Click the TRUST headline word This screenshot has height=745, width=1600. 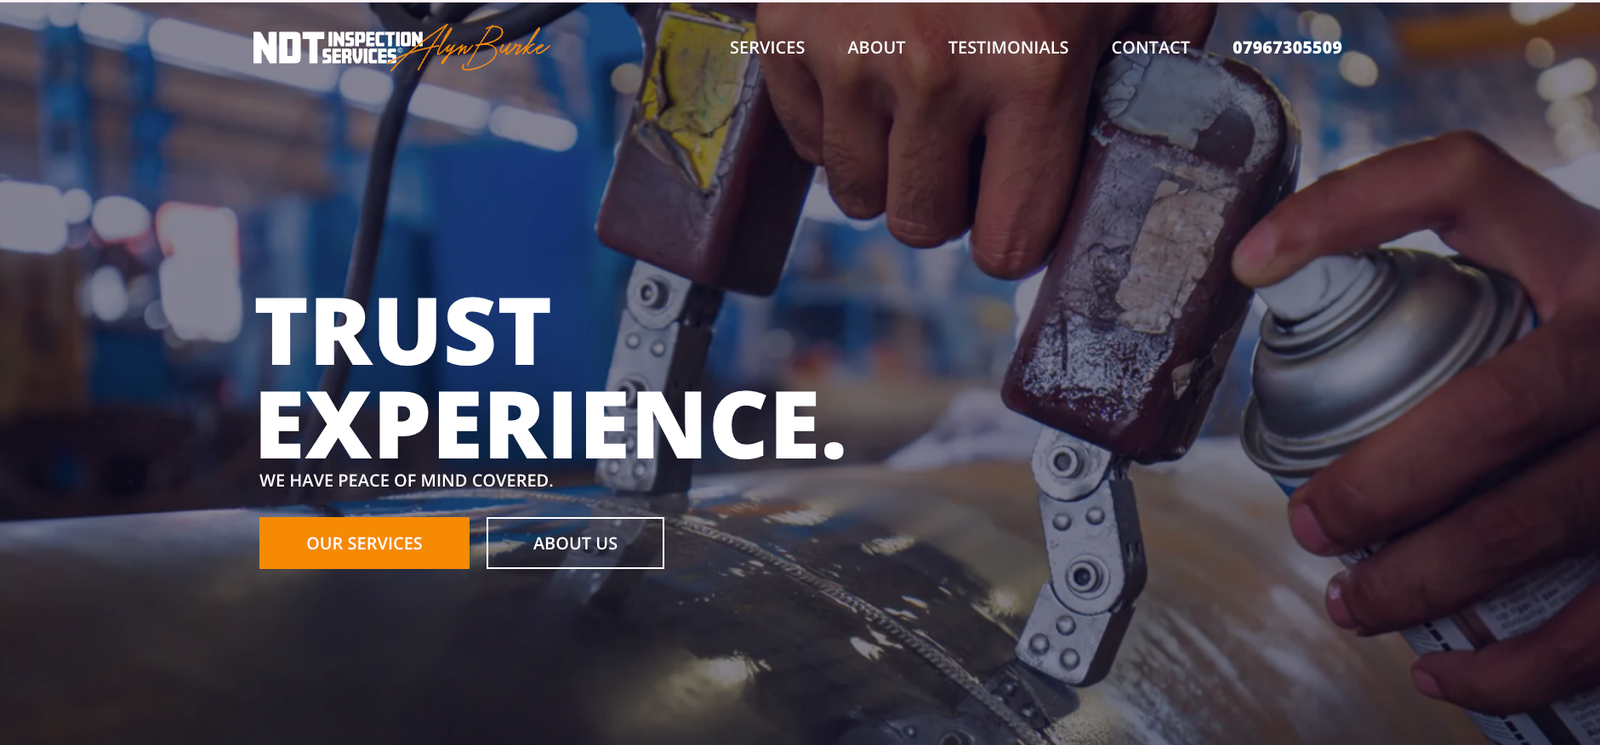(403, 332)
